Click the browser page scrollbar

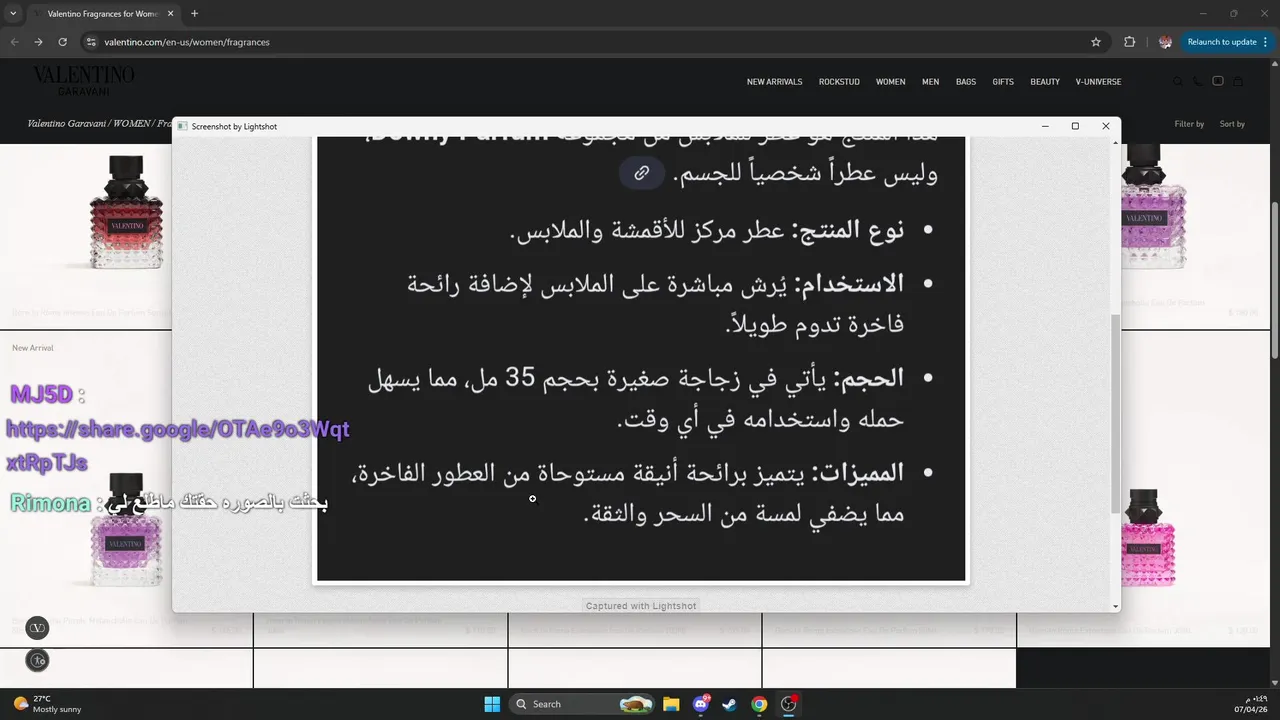pyautogui.click(x=1274, y=280)
